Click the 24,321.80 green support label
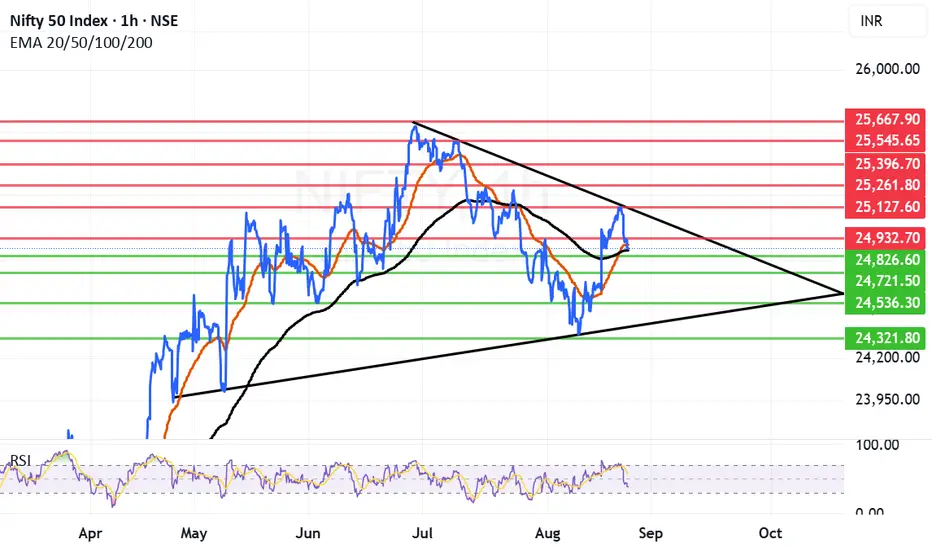 [x=887, y=338]
